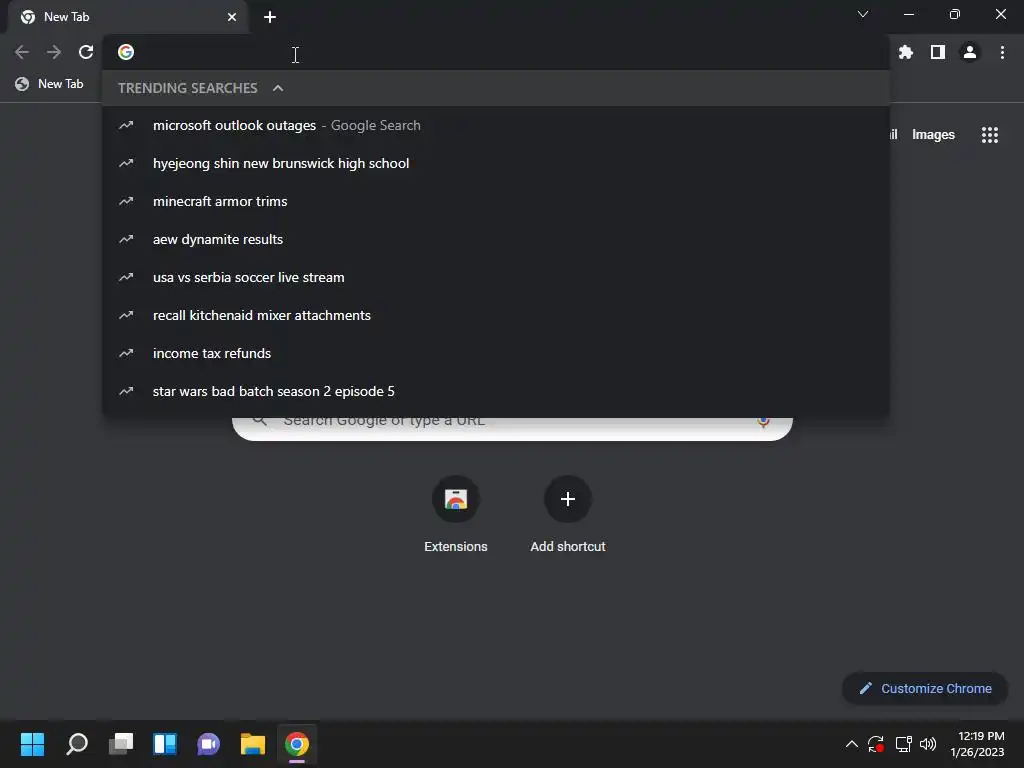Screen dimensions: 1024x768
Task: Select suggestion aew dynamite results
Action: (496, 239)
